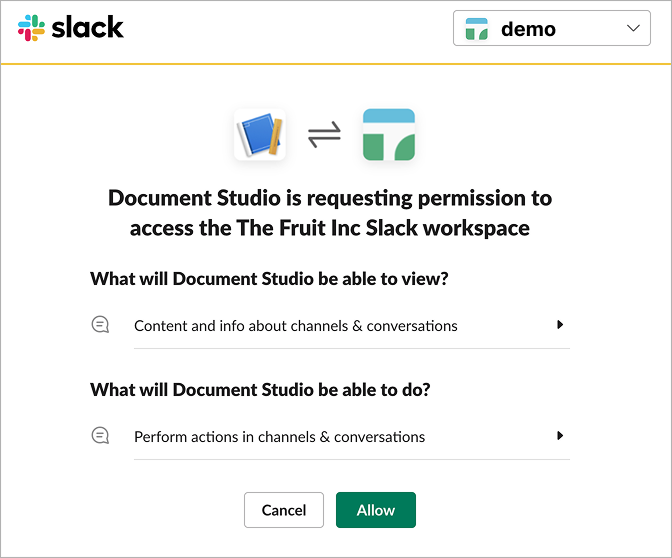The height and width of the screenshot is (558, 672).
Task: Click Content and info about channels & conversations text
Action: (296, 326)
